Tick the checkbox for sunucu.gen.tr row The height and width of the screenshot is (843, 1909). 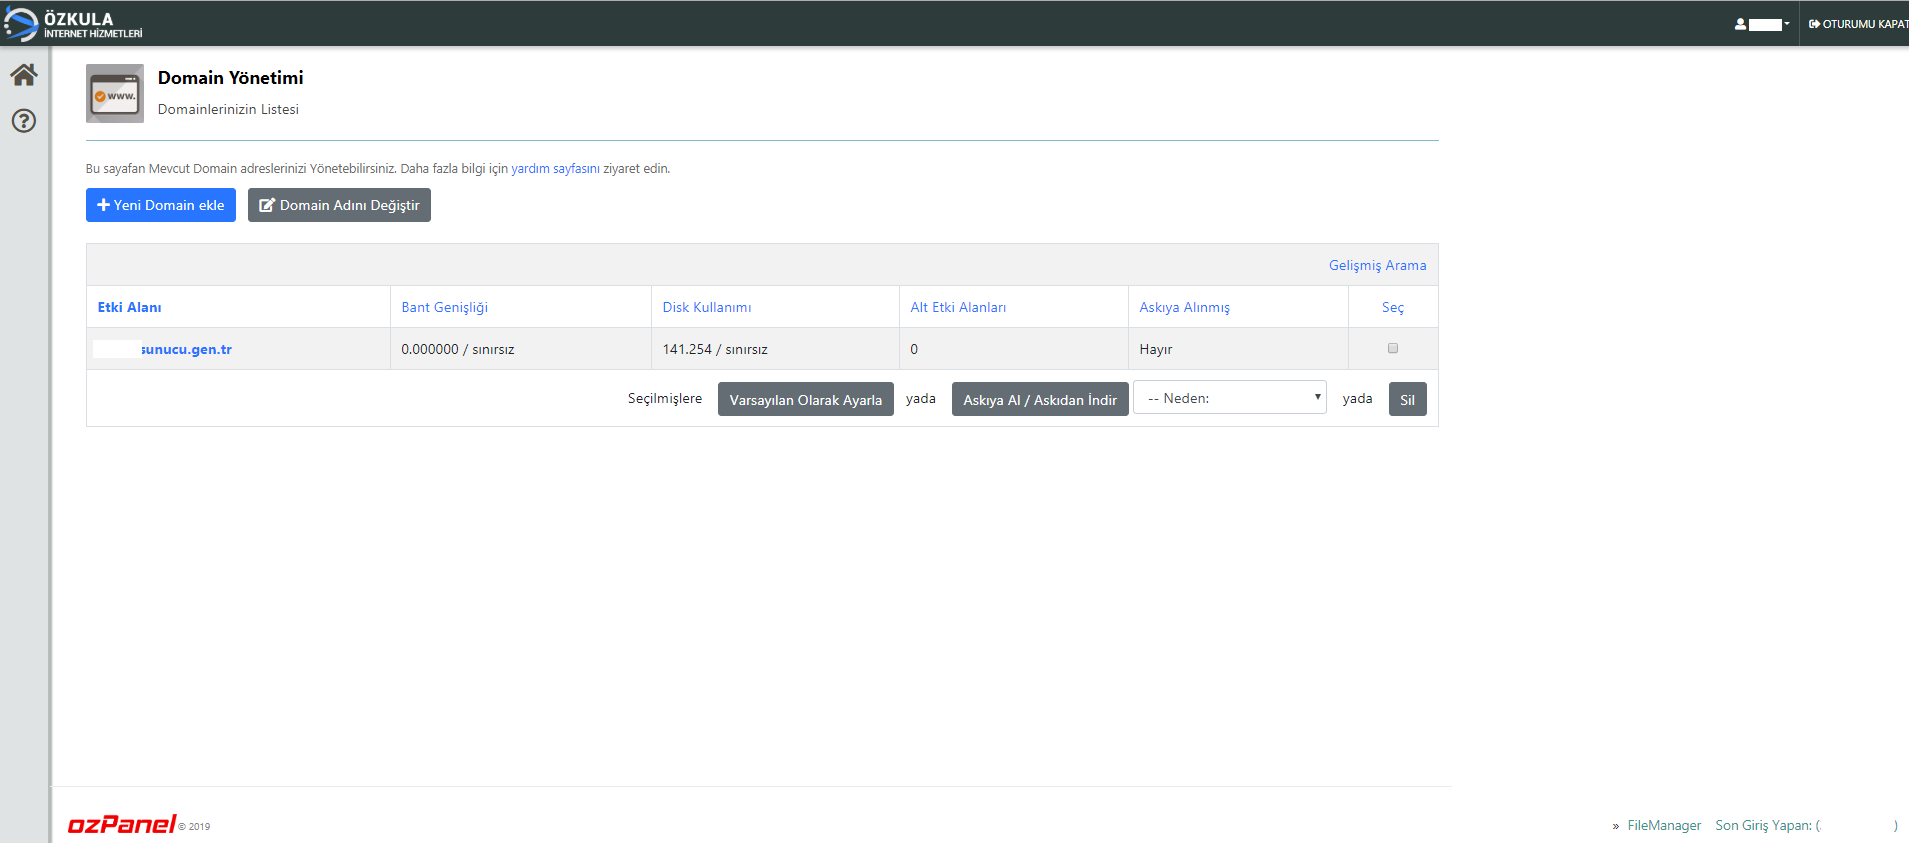click(x=1392, y=348)
